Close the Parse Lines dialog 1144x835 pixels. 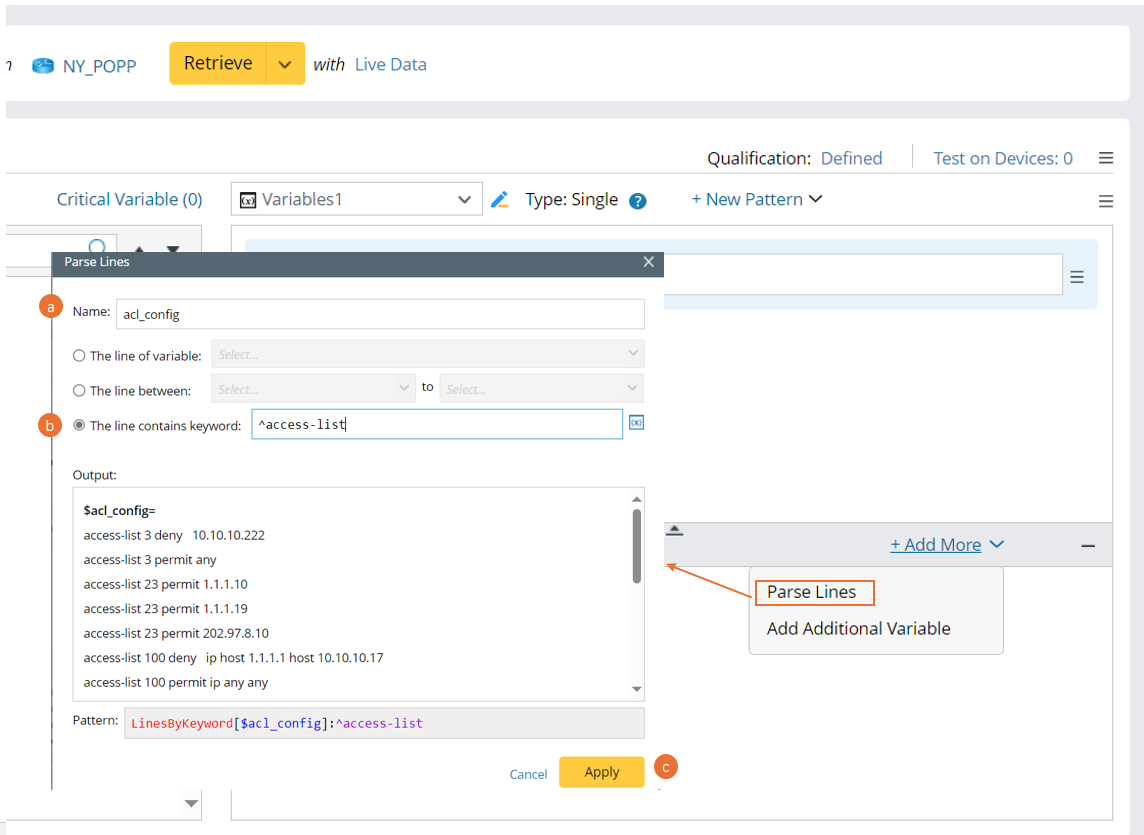click(x=649, y=262)
